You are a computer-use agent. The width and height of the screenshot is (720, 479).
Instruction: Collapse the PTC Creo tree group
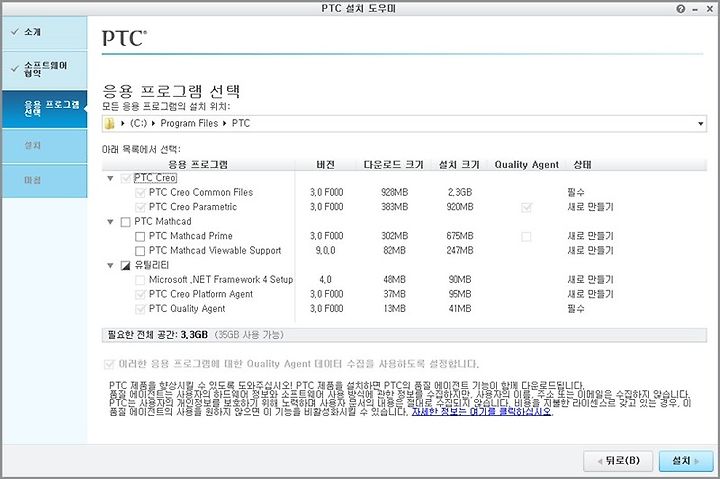click(x=110, y=178)
